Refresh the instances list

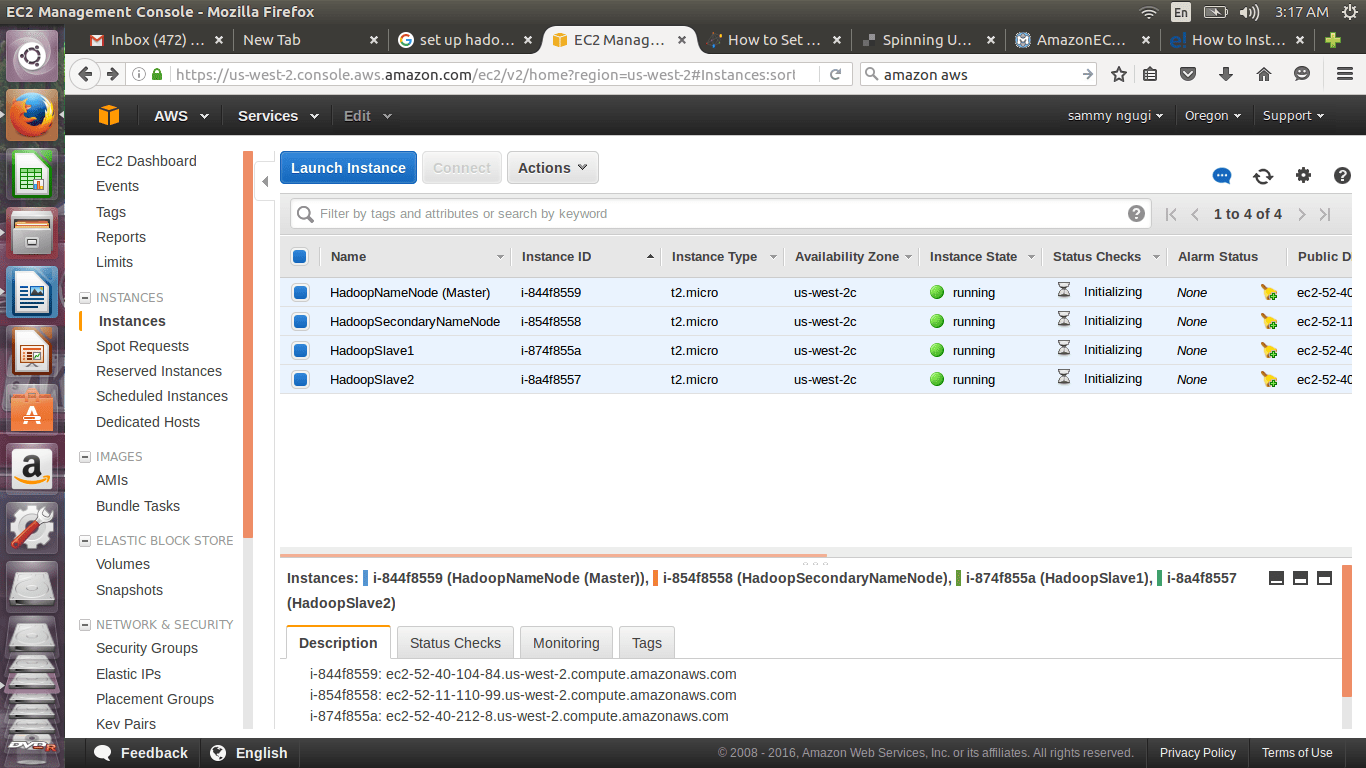(x=1263, y=176)
